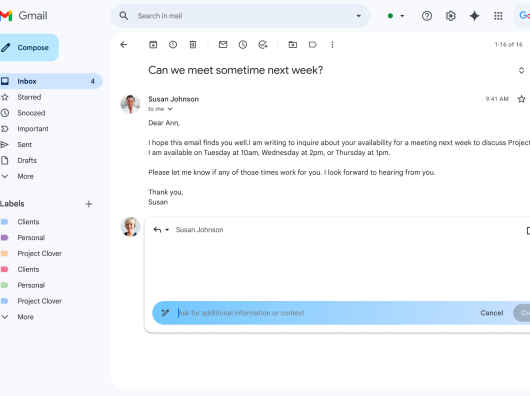Screen dimensions: 530x396
Task: Open the reply type dropdown arrow
Action: pyautogui.click(x=167, y=230)
